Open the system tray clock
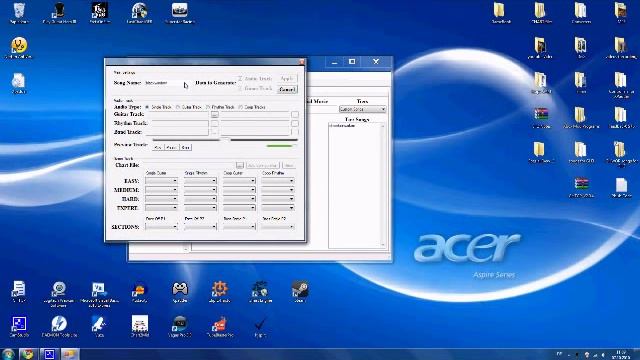 [x=622, y=354]
